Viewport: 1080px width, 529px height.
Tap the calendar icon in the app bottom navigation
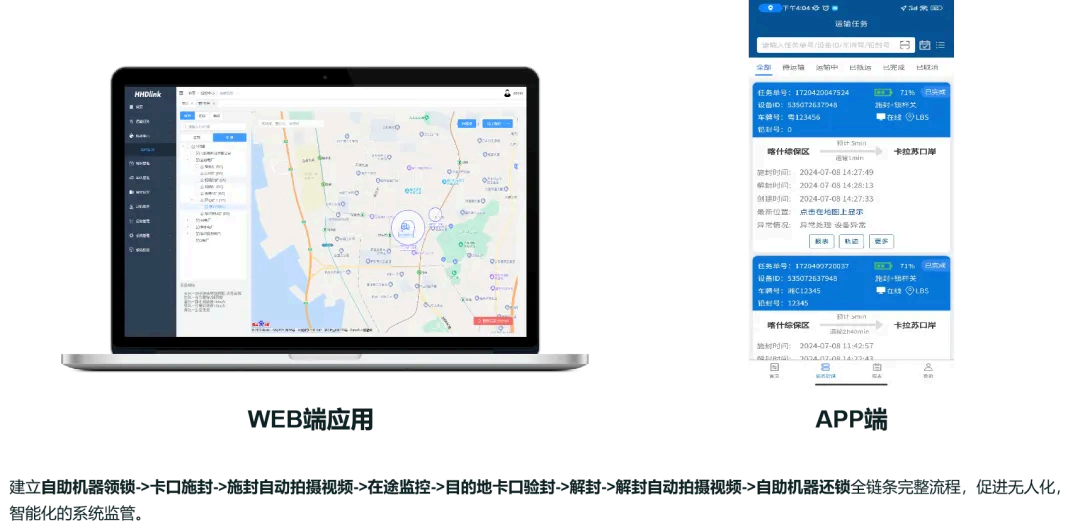point(877,368)
